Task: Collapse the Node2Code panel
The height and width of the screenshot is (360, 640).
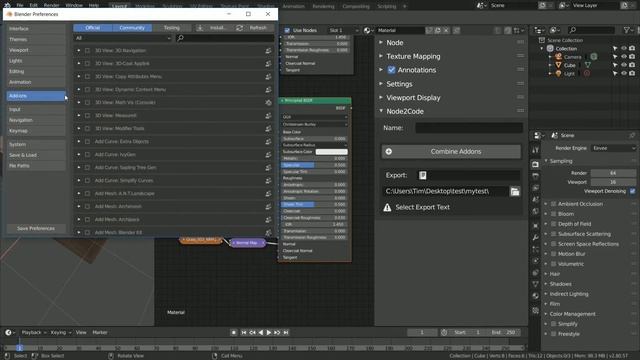Action: coord(381,111)
